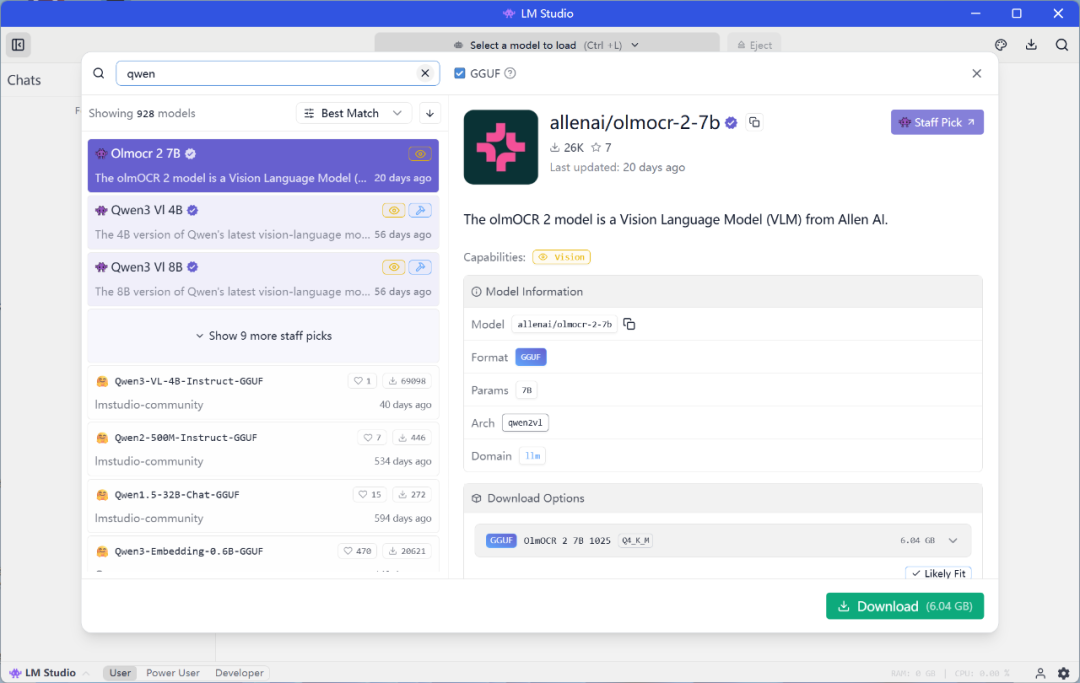Open the Best Match sort dropdown

pos(353,113)
